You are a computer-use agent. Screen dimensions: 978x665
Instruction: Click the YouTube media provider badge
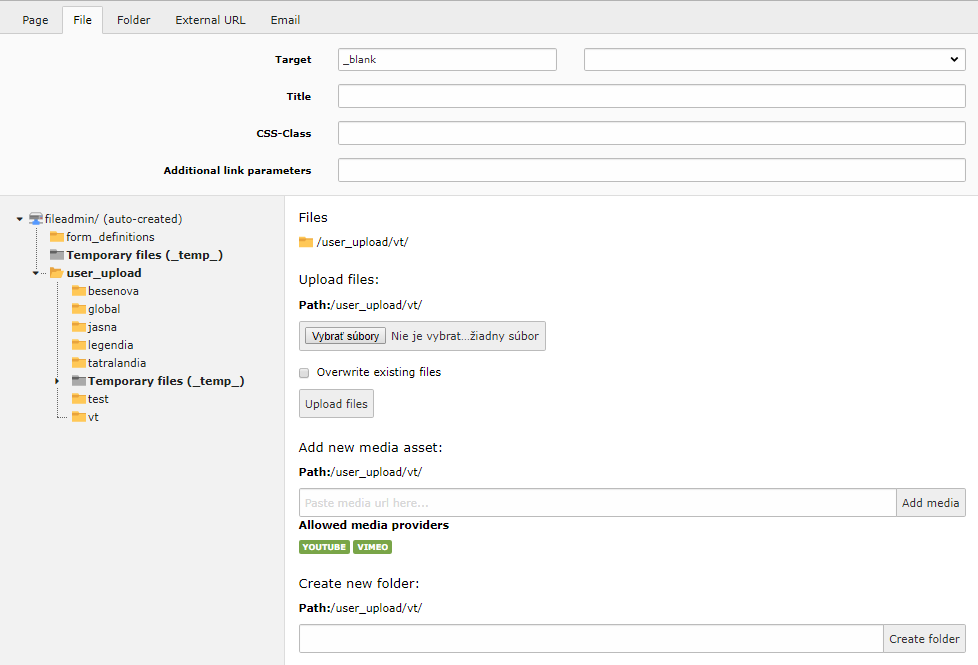point(324,547)
